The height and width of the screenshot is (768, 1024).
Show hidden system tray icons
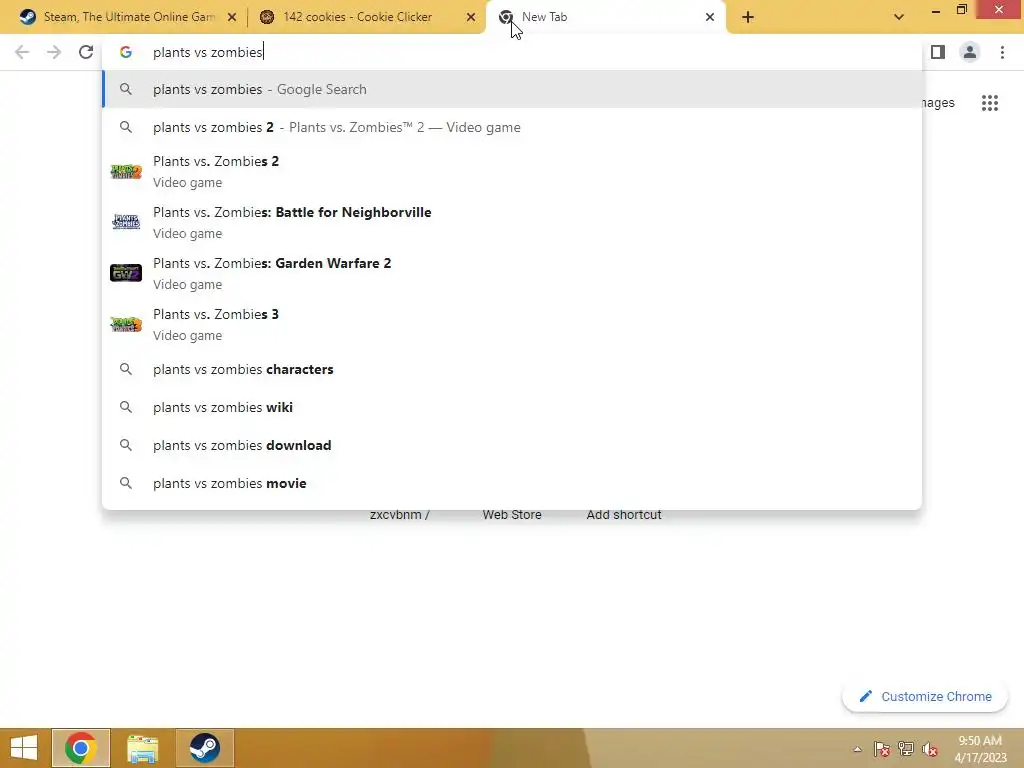857,749
